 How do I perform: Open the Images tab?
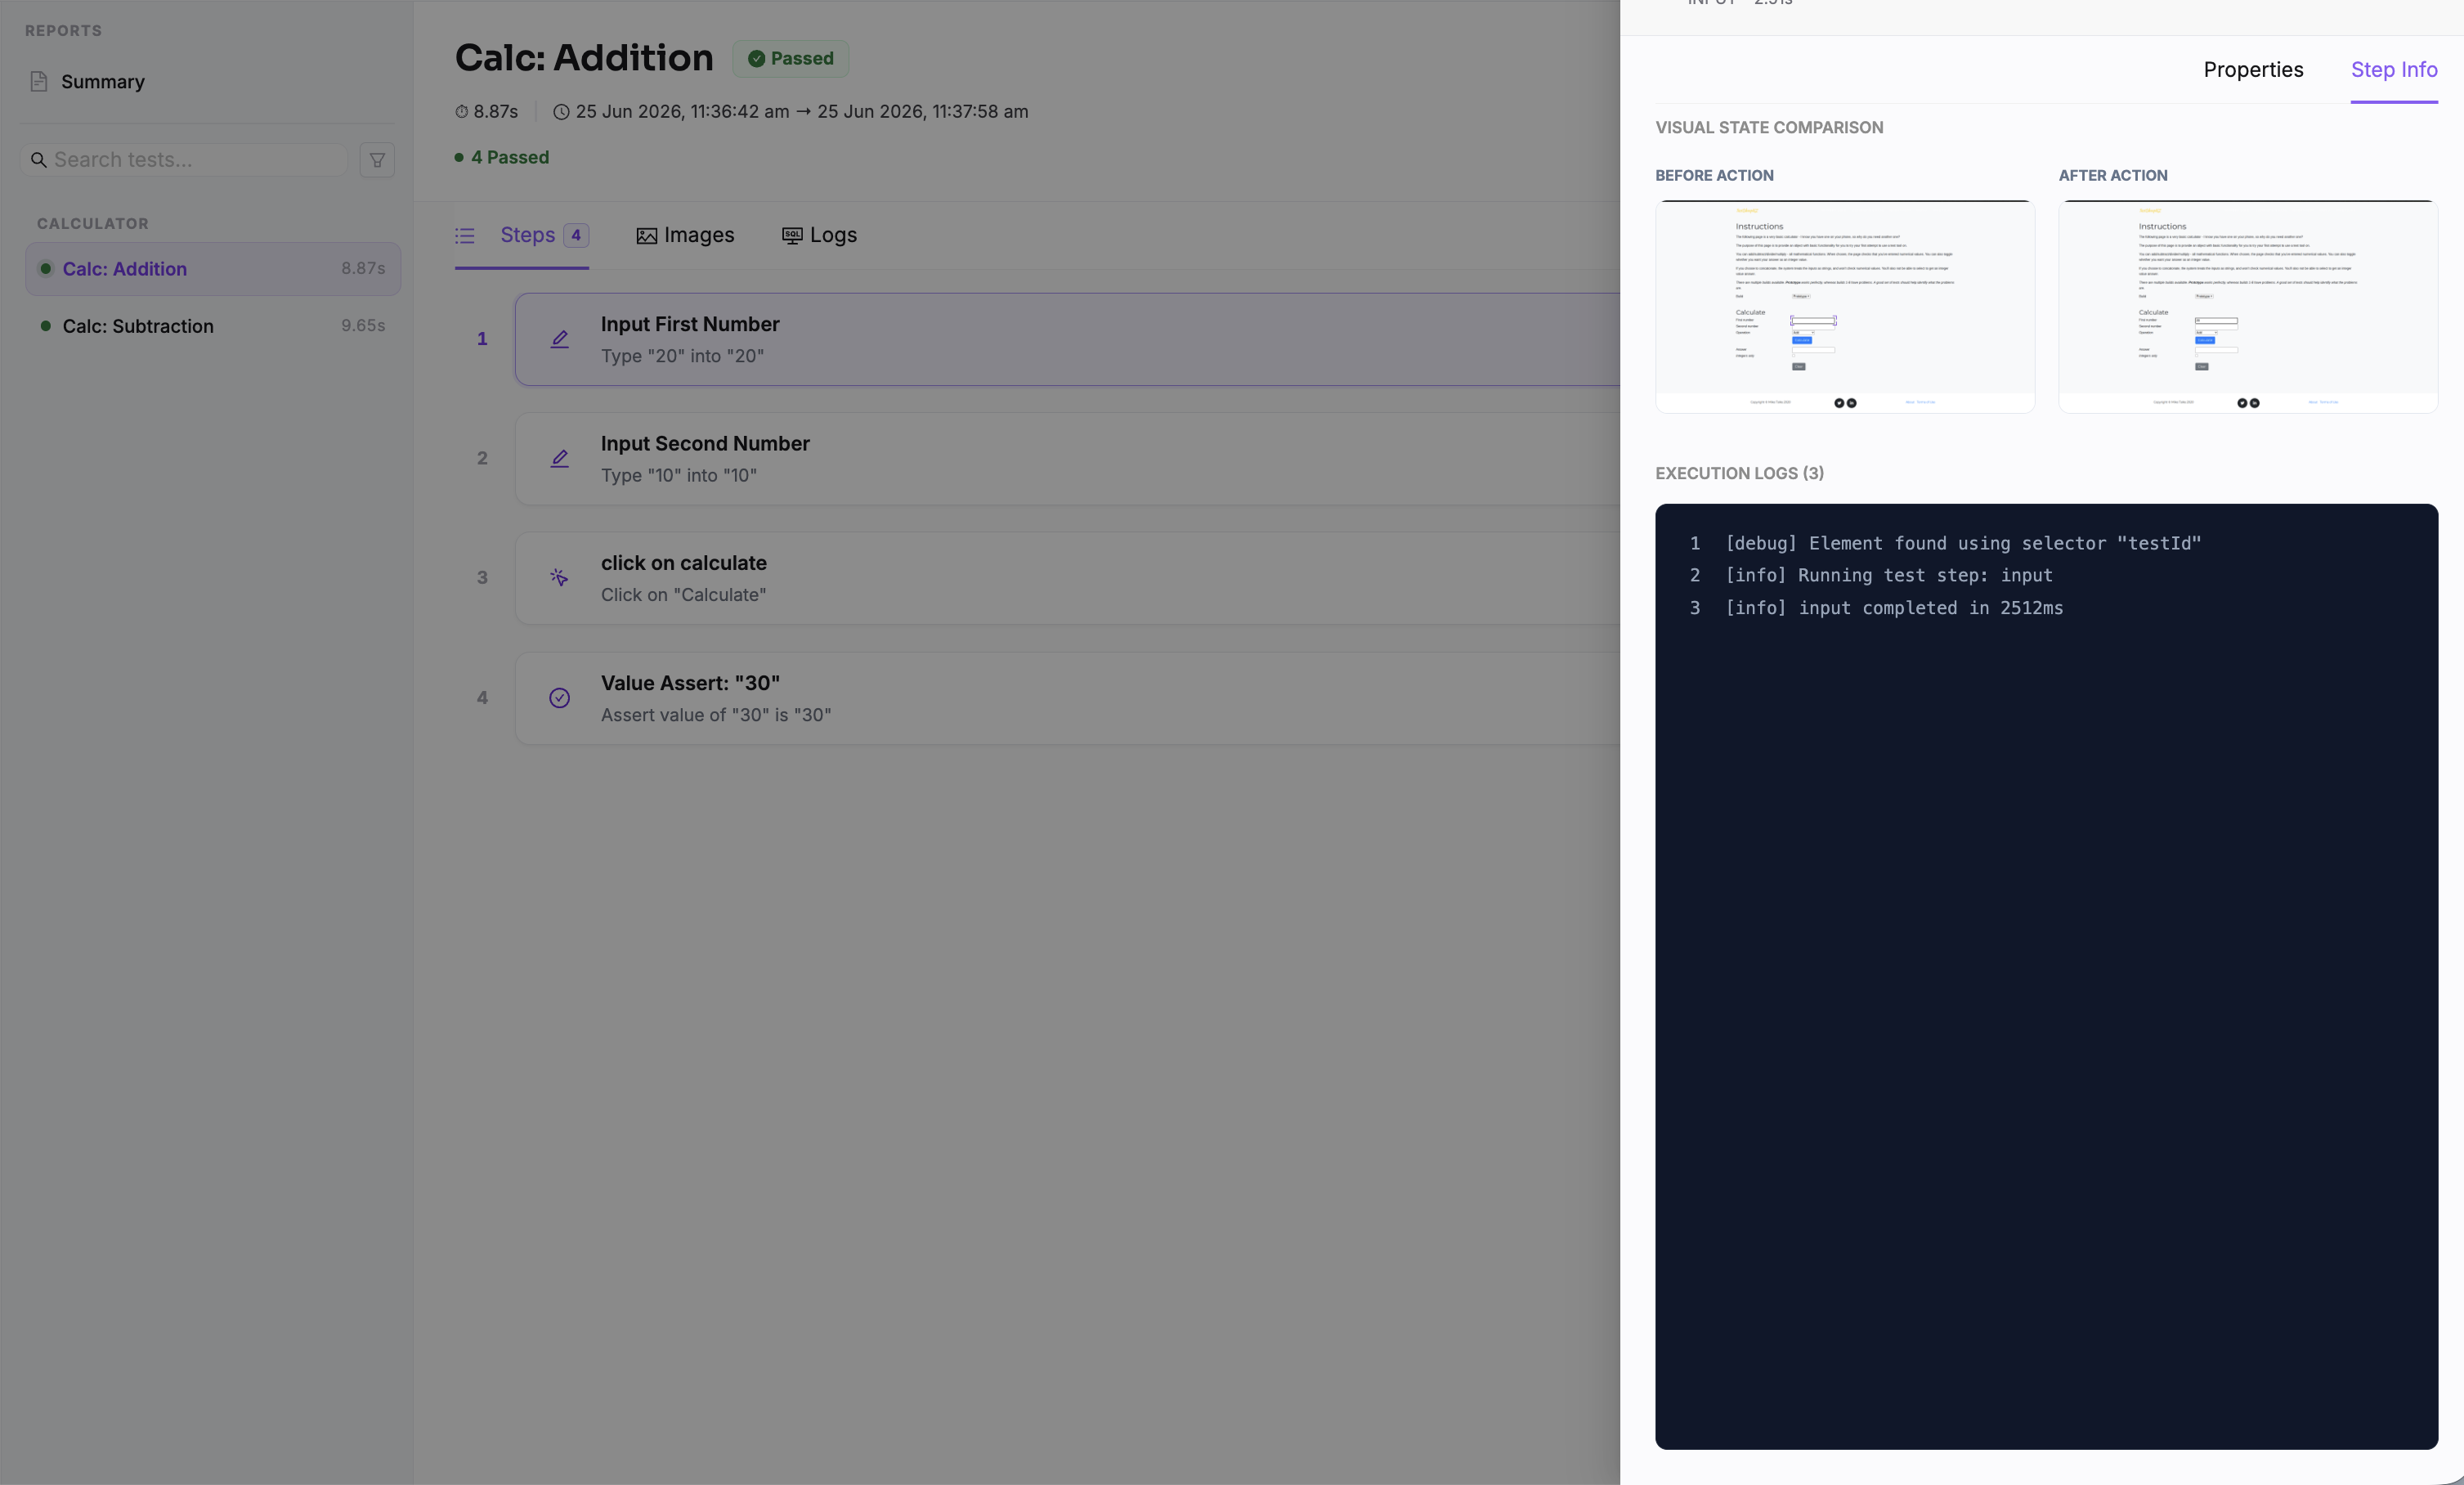click(x=686, y=235)
